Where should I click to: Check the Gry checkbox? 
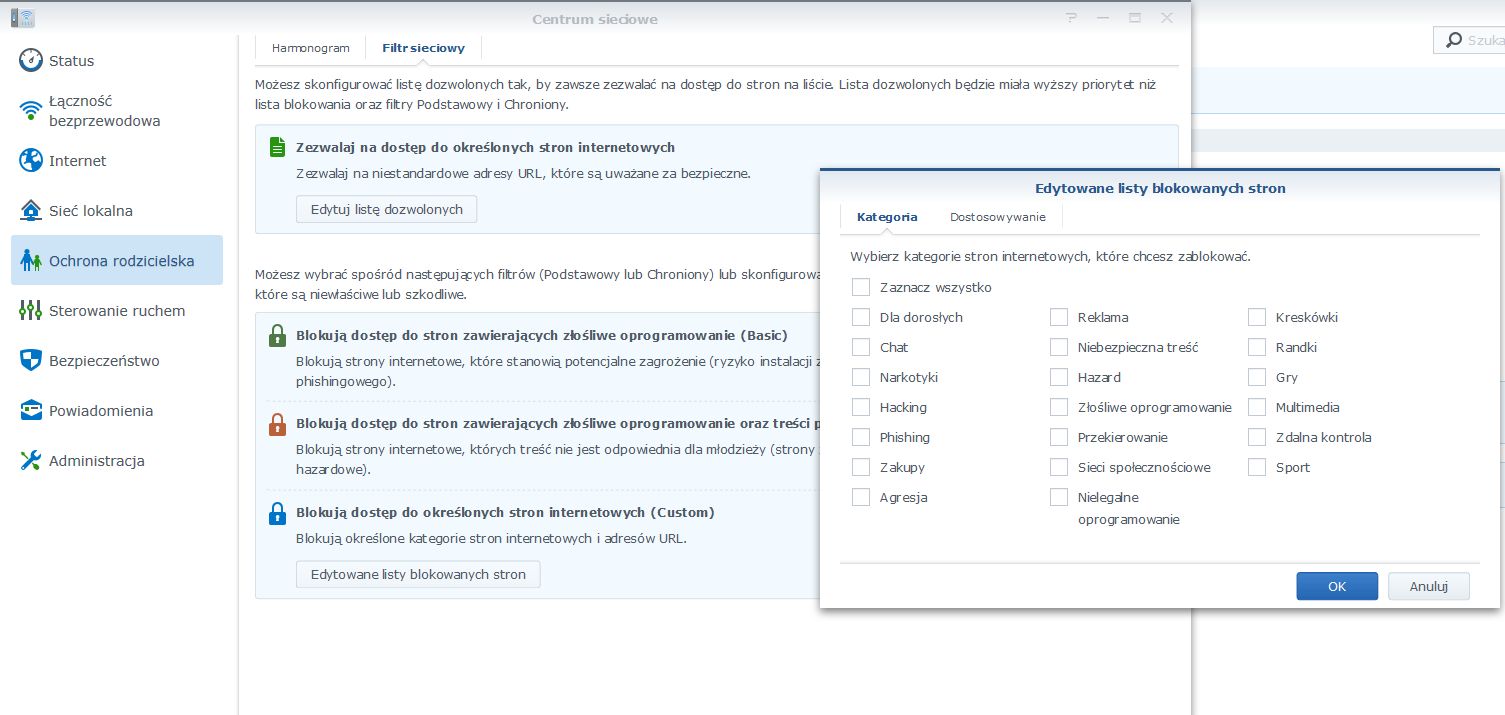[1257, 377]
